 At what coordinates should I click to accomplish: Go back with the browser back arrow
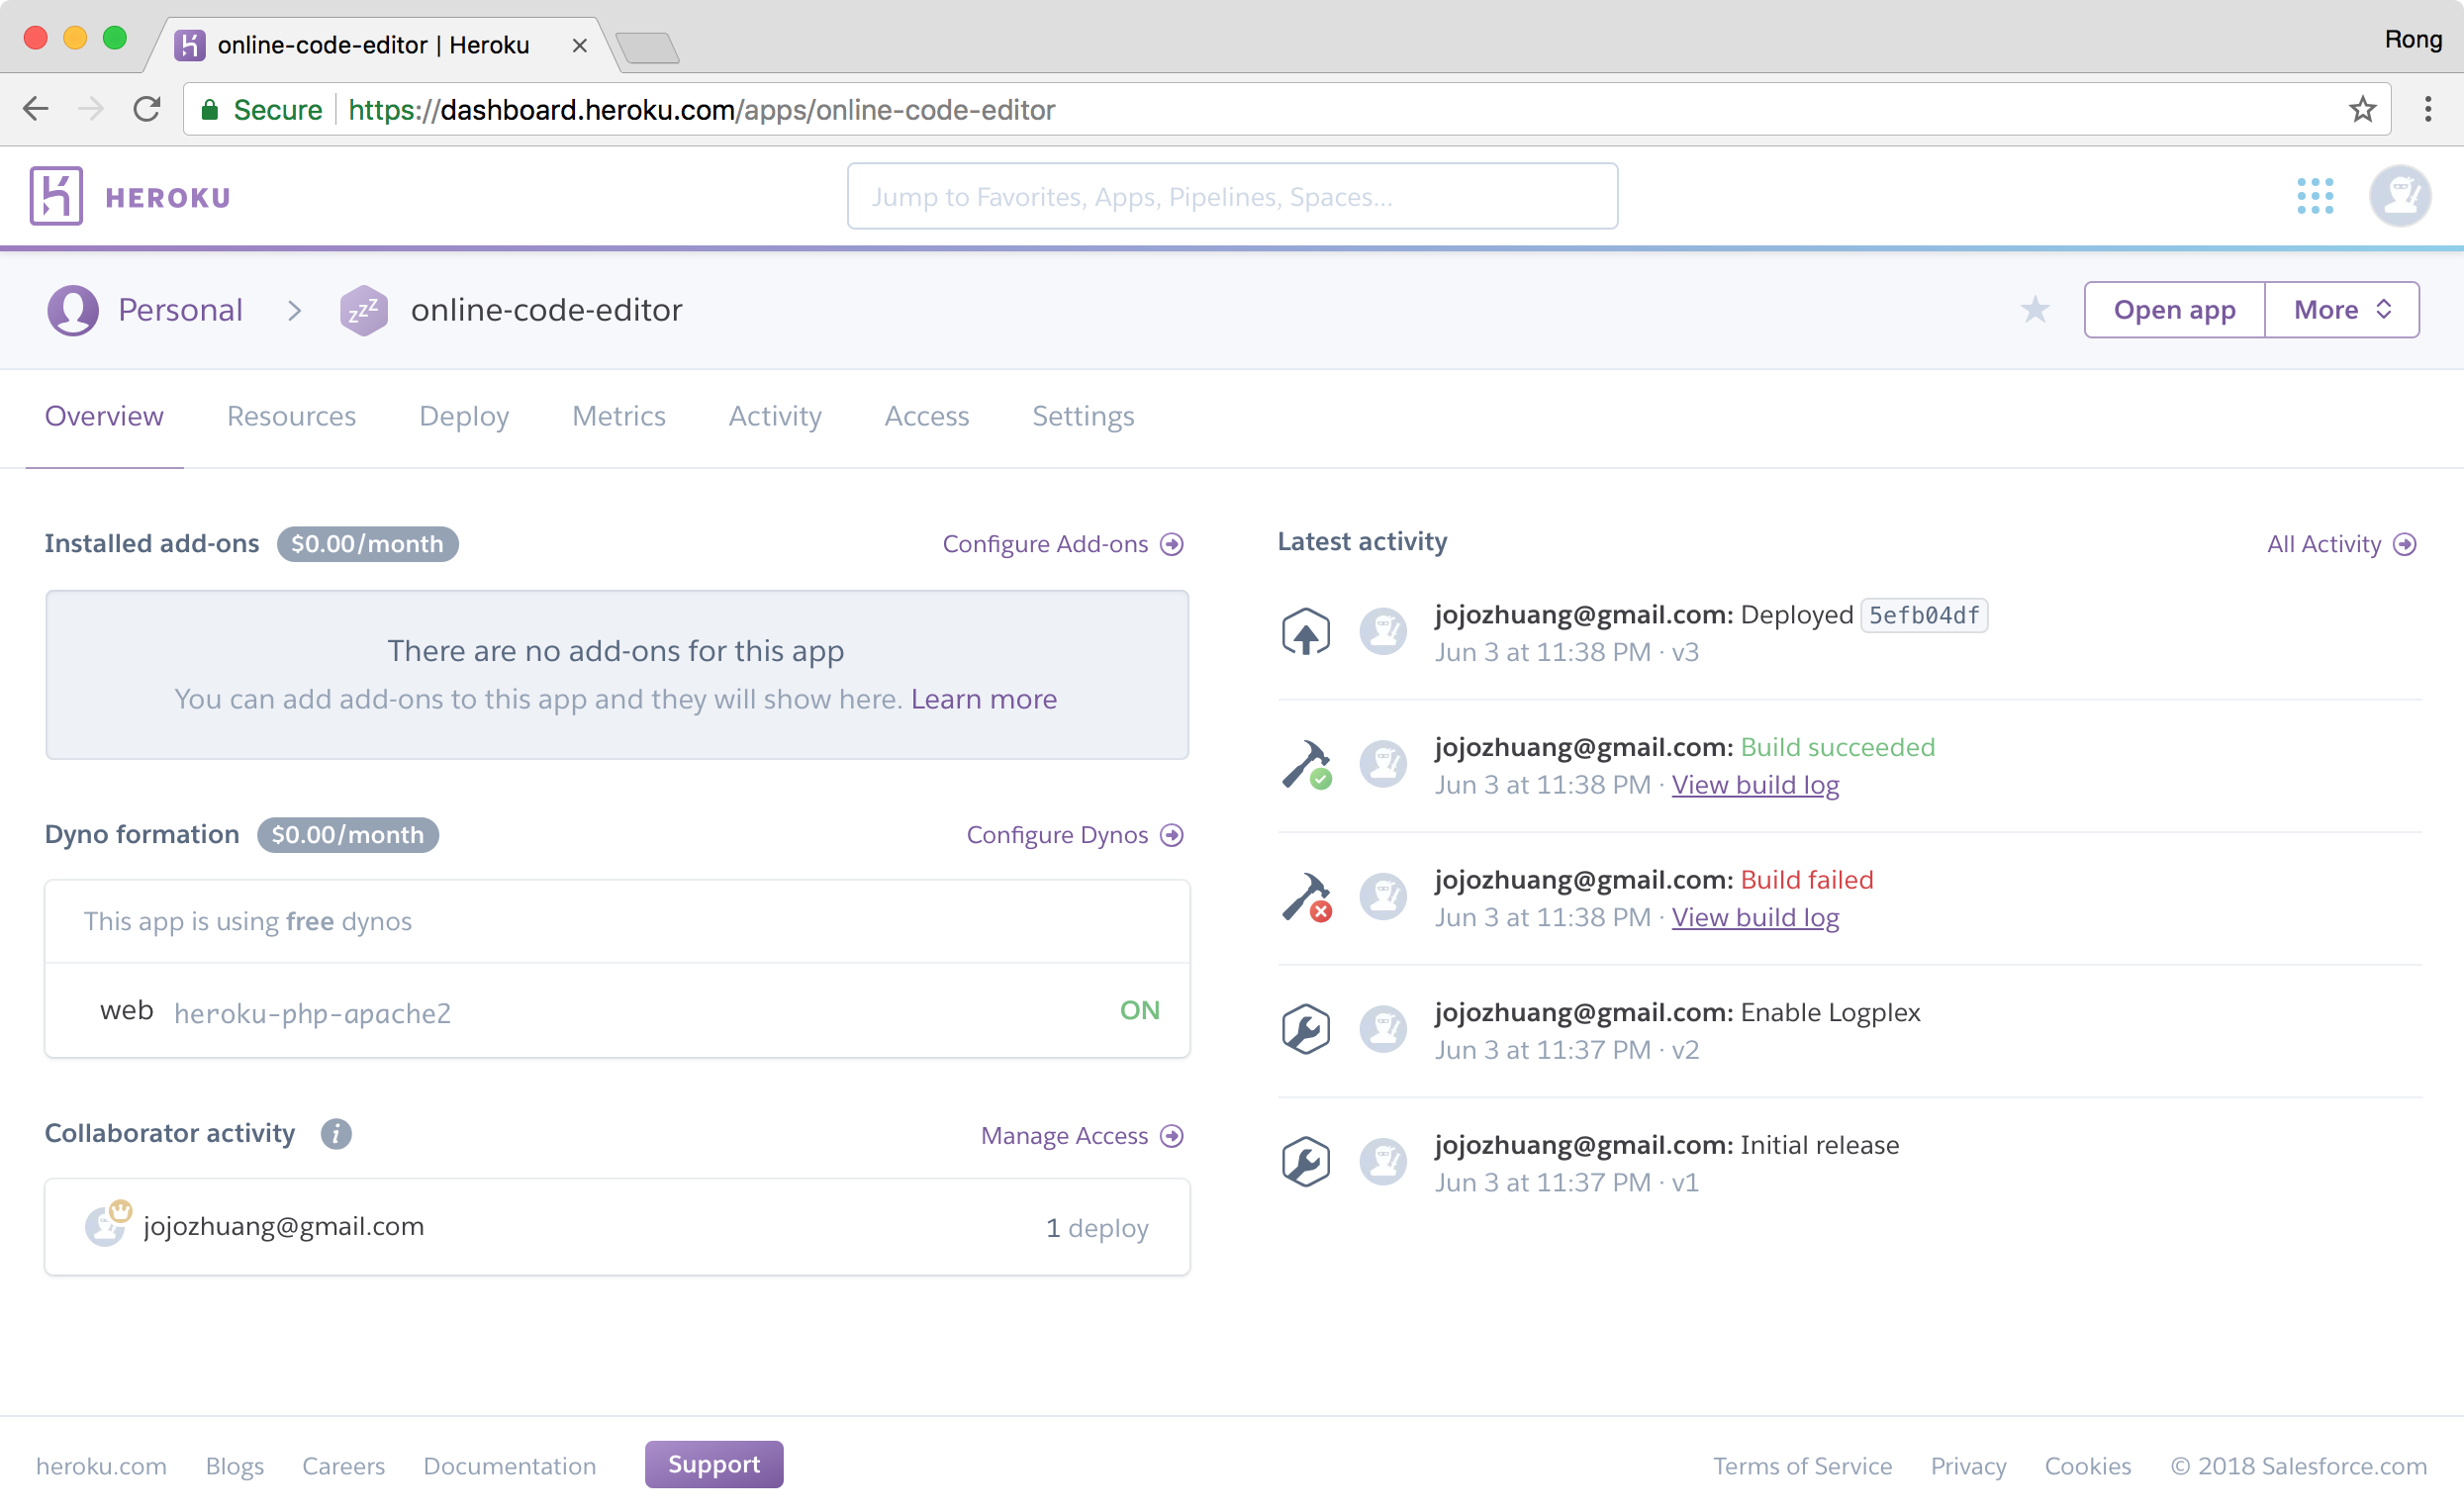36,109
